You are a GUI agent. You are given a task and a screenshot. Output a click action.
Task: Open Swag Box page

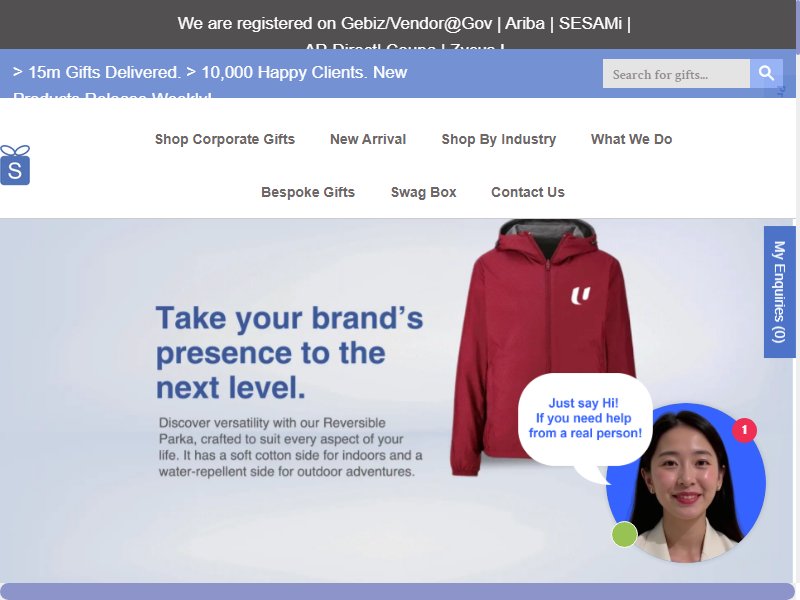click(423, 192)
